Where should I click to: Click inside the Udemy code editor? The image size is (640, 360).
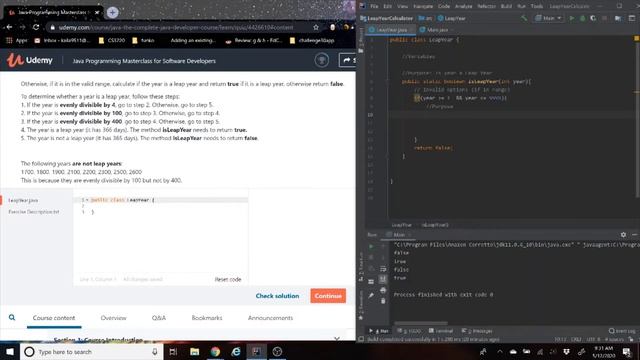[x=160, y=237]
